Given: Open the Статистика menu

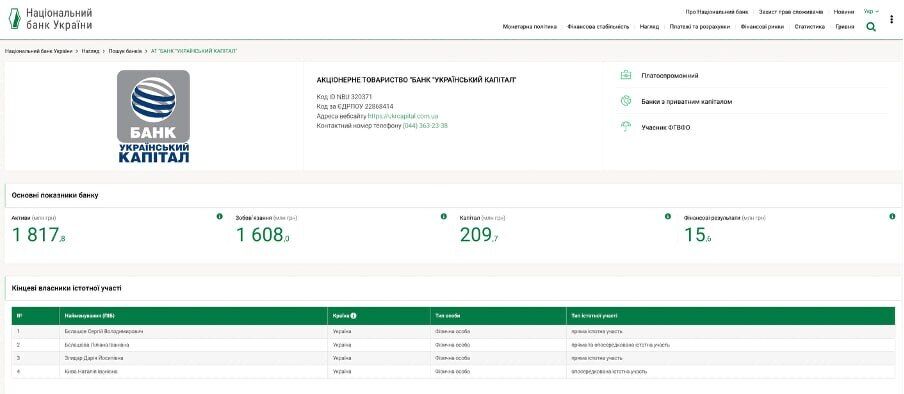Looking at the screenshot, I should [809, 27].
